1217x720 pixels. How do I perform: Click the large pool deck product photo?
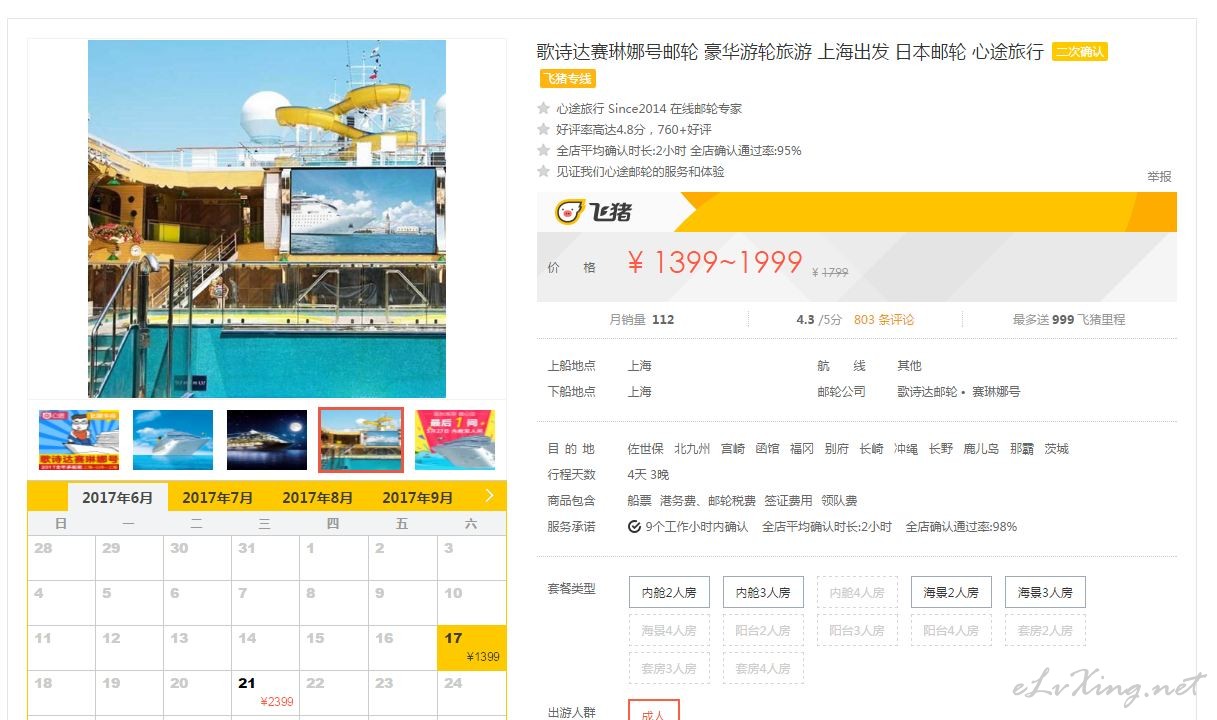267,219
